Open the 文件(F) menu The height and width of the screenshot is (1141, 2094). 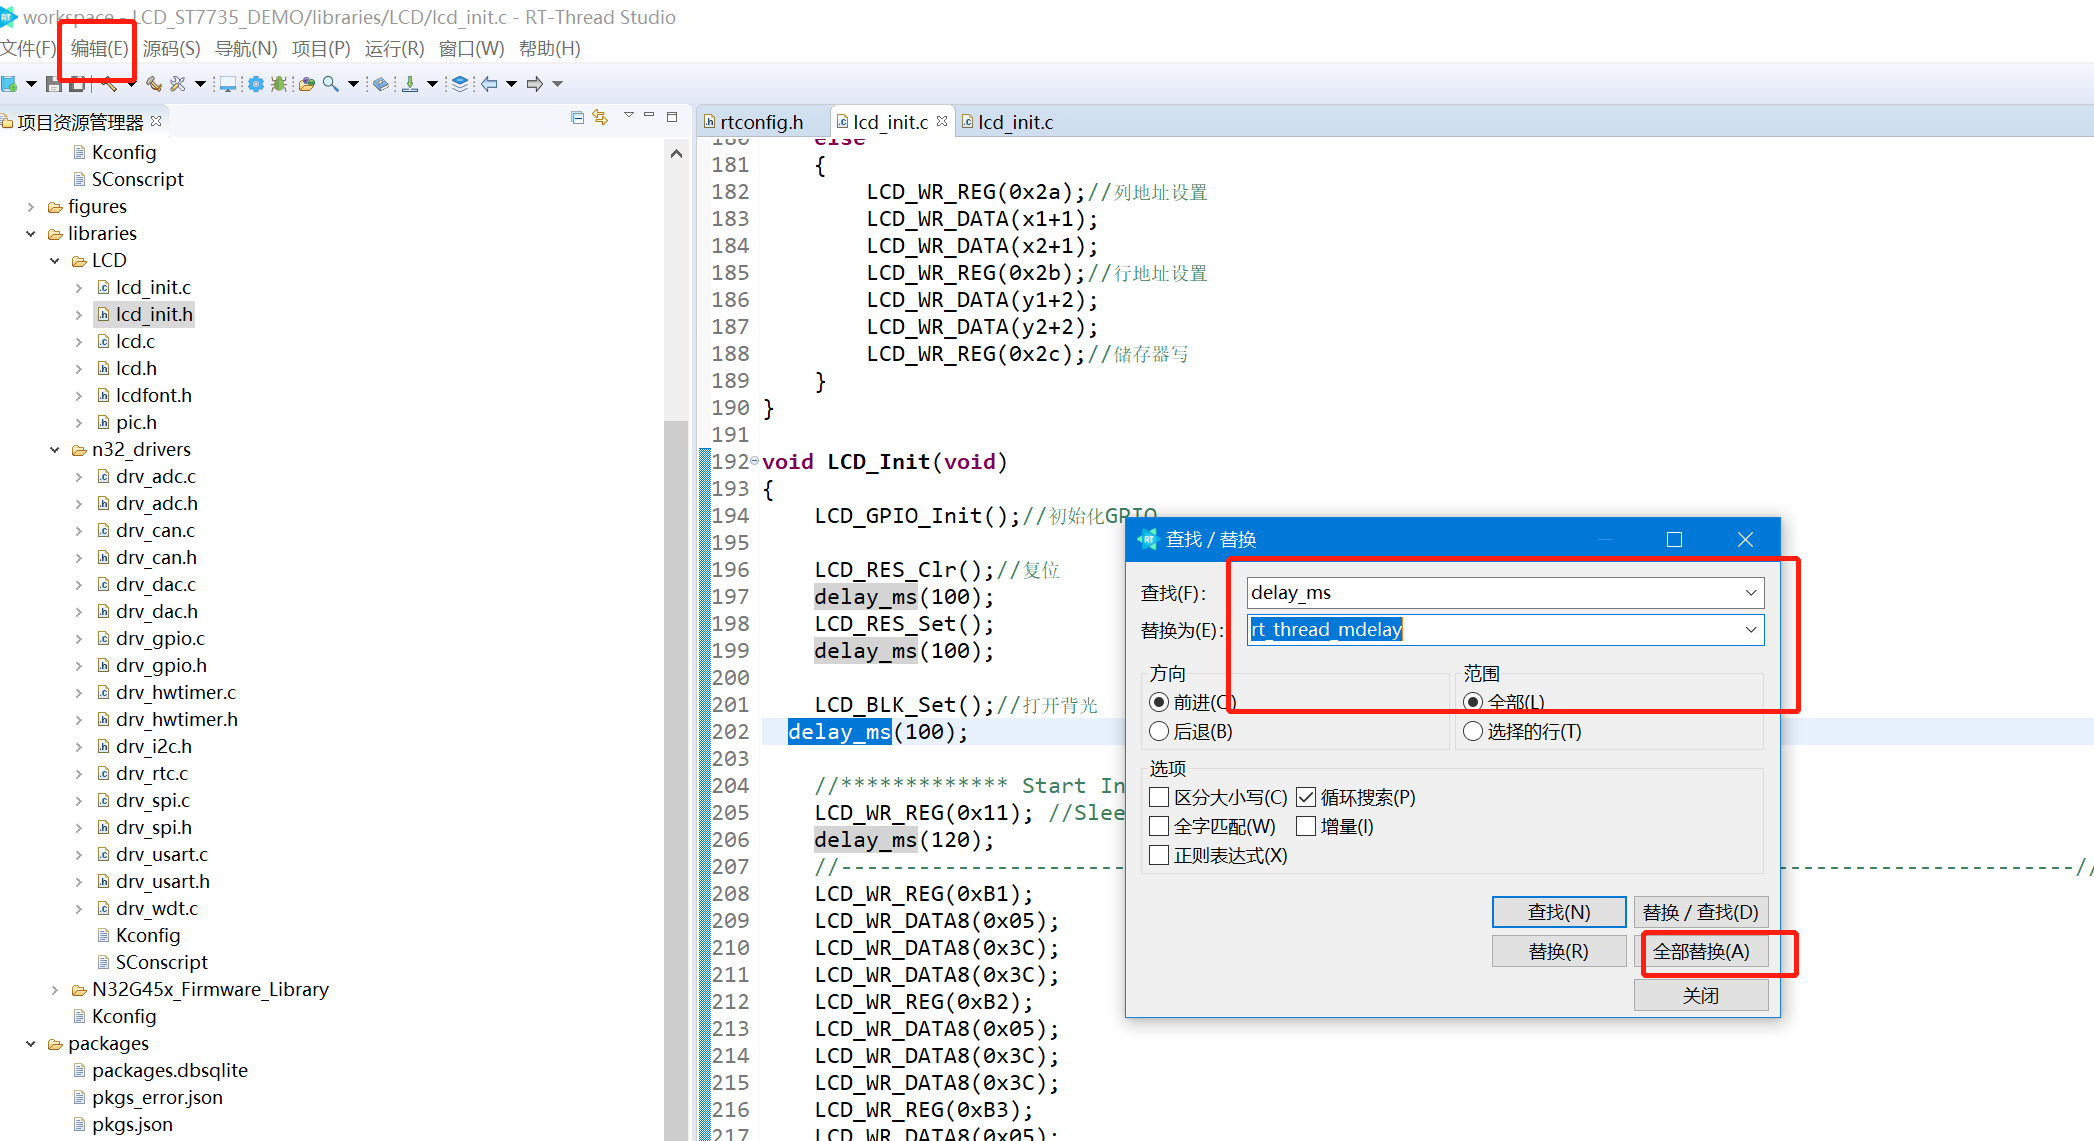28,48
